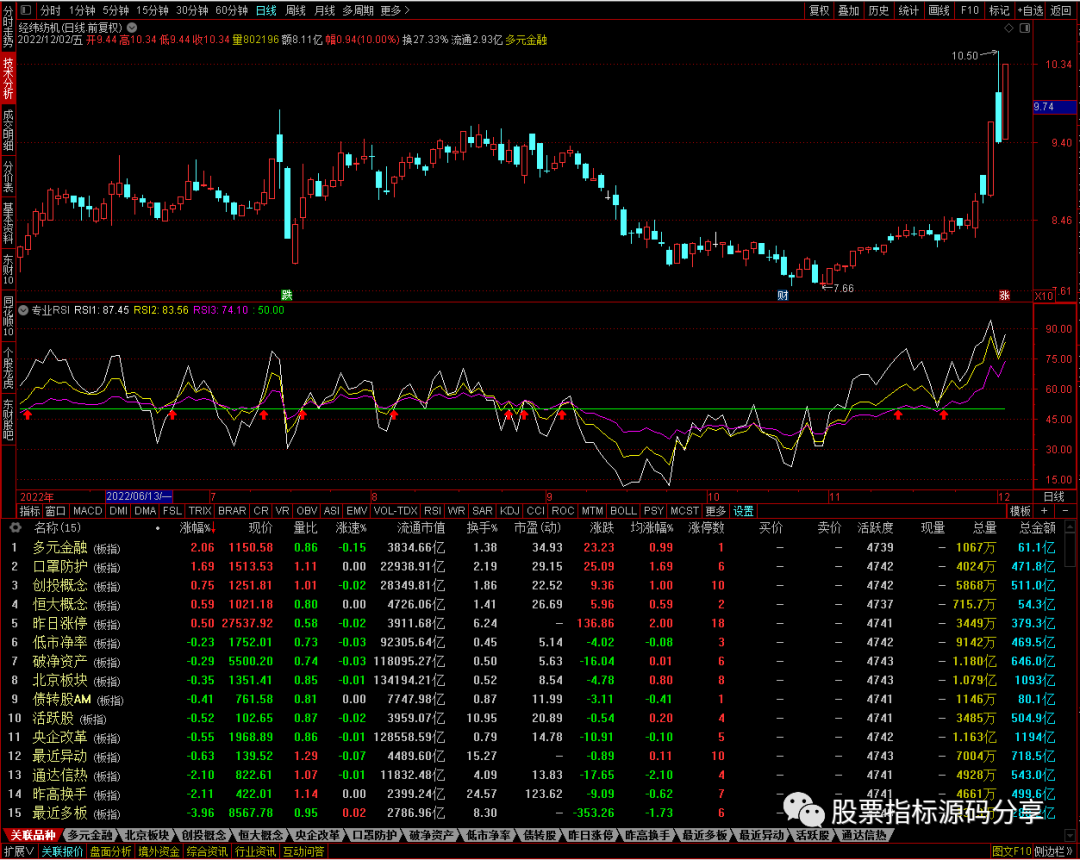The height and width of the screenshot is (860, 1080).
Task: Open the dropdown beside 经纬纺机 title
Action: click(132, 28)
